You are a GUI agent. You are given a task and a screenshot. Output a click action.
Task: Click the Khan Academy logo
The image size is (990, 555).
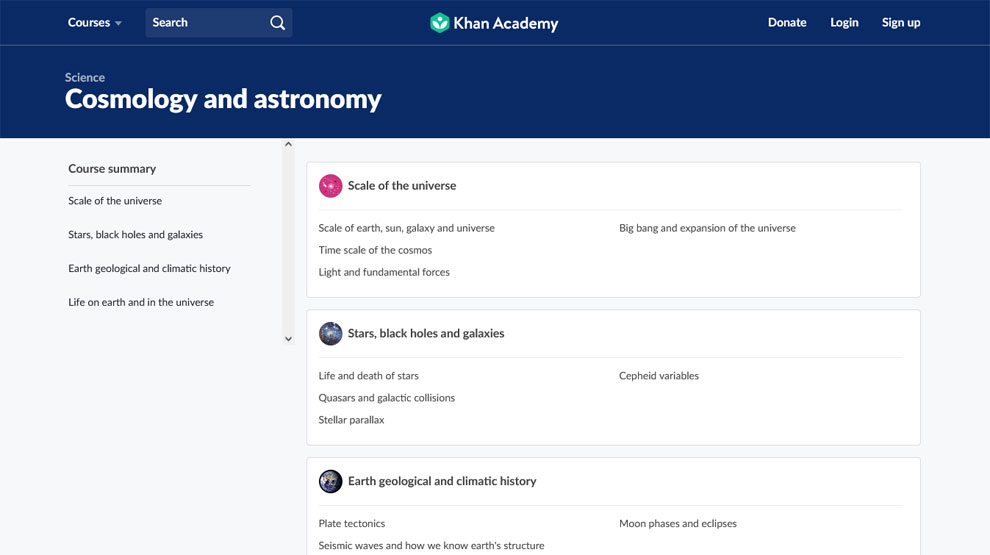pos(494,23)
